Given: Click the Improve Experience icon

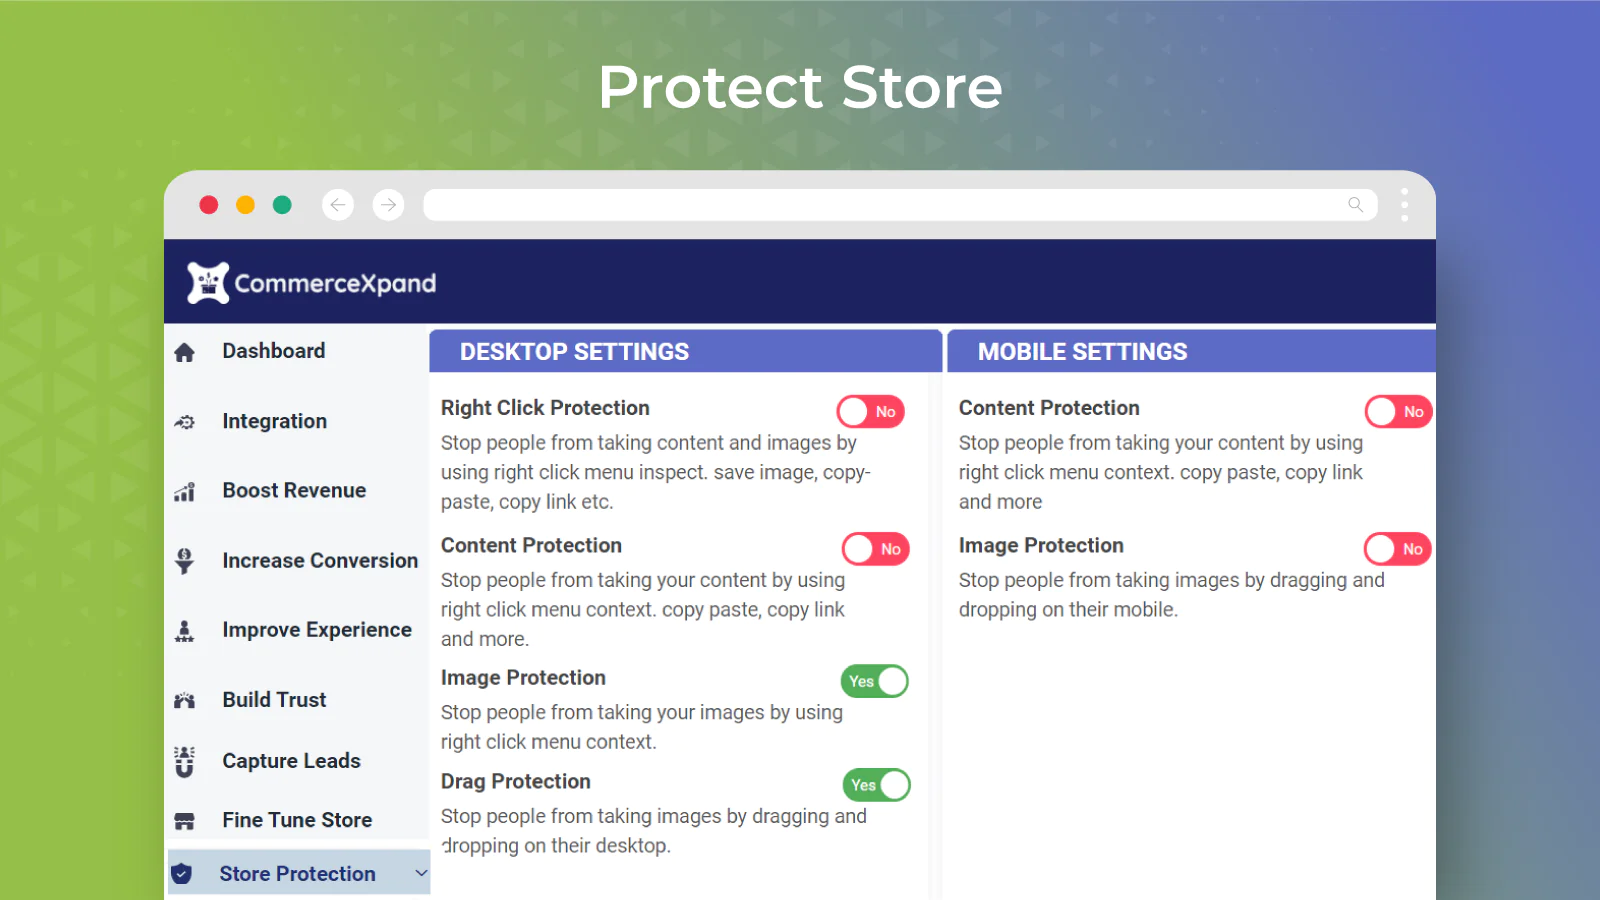Looking at the screenshot, I should (x=184, y=631).
